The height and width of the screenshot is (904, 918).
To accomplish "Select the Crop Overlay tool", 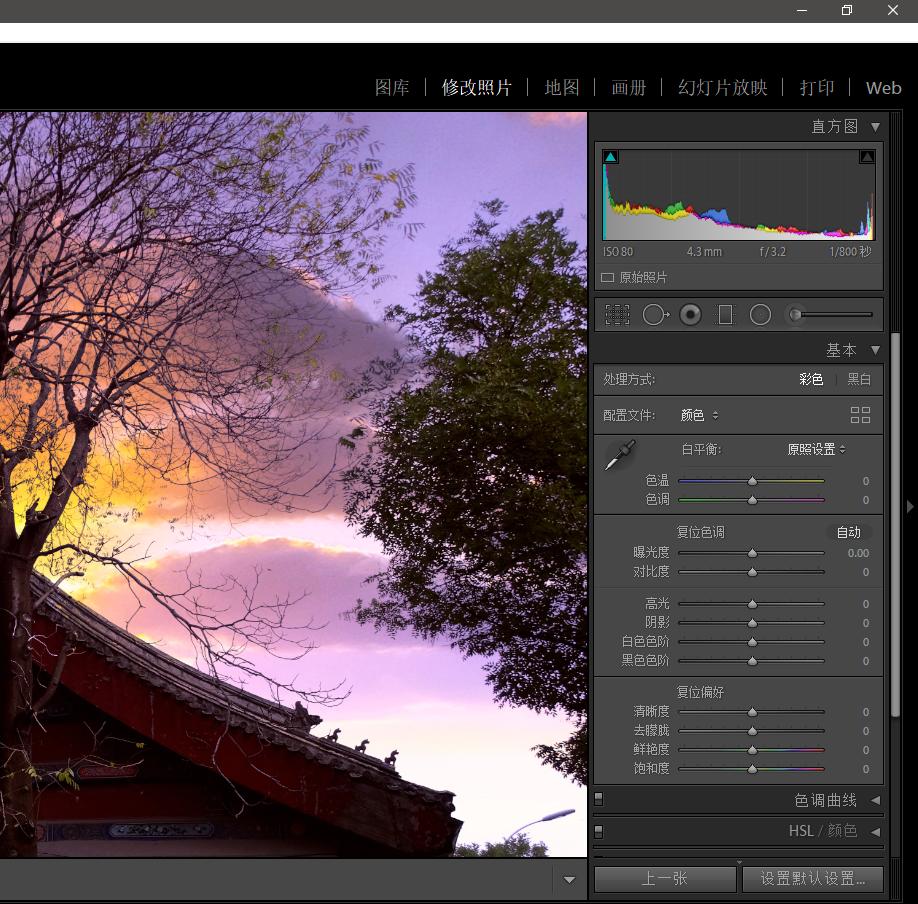I will (x=617, y=314).
